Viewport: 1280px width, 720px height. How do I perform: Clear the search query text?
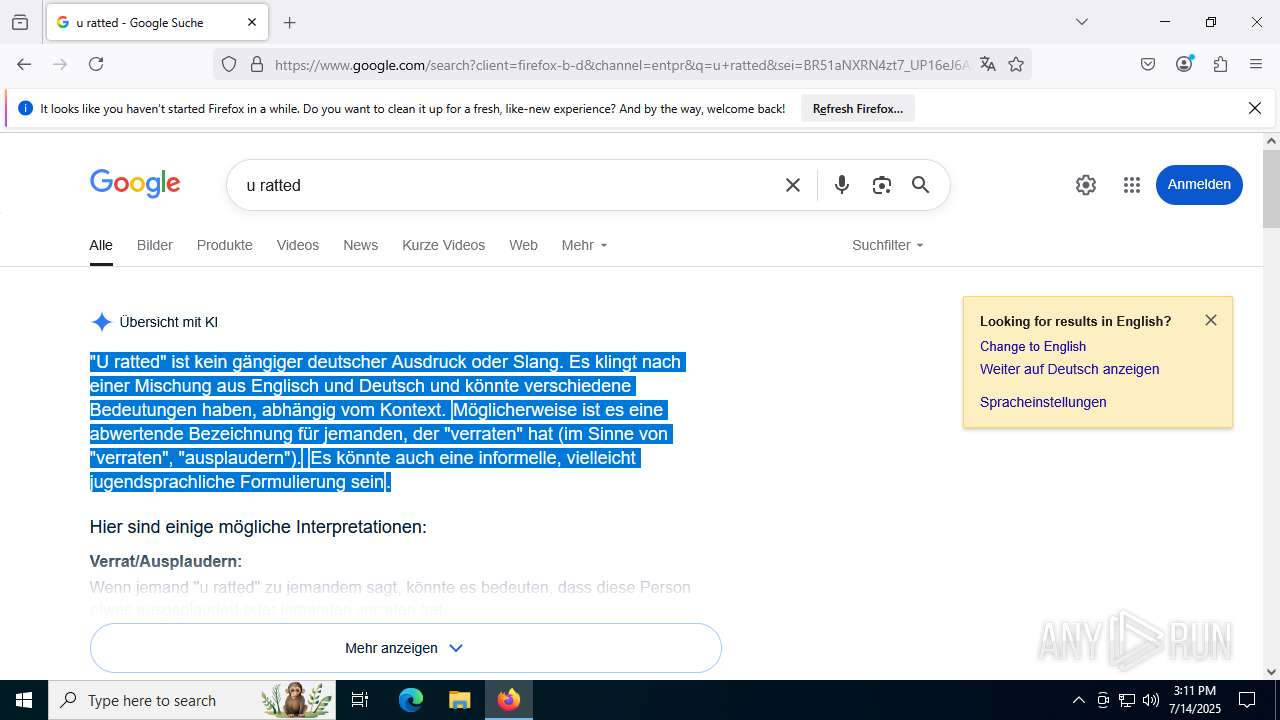(x=793, y=185)
